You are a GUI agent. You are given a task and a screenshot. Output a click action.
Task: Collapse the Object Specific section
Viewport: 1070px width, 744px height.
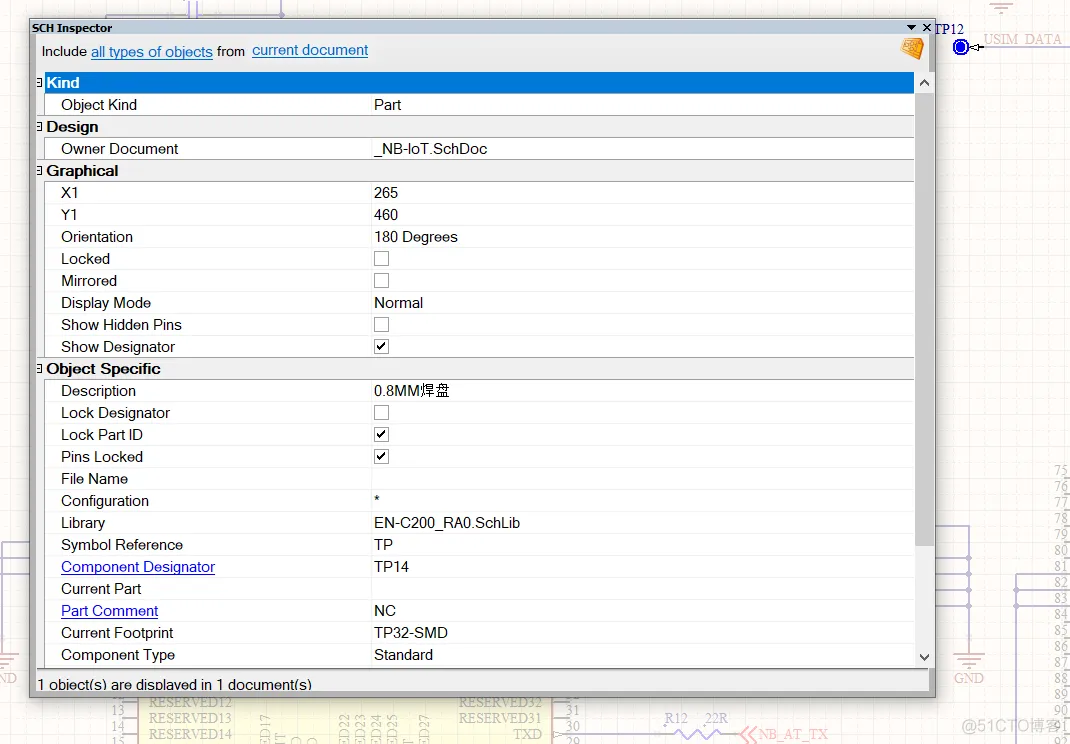[x=40, y=369]
